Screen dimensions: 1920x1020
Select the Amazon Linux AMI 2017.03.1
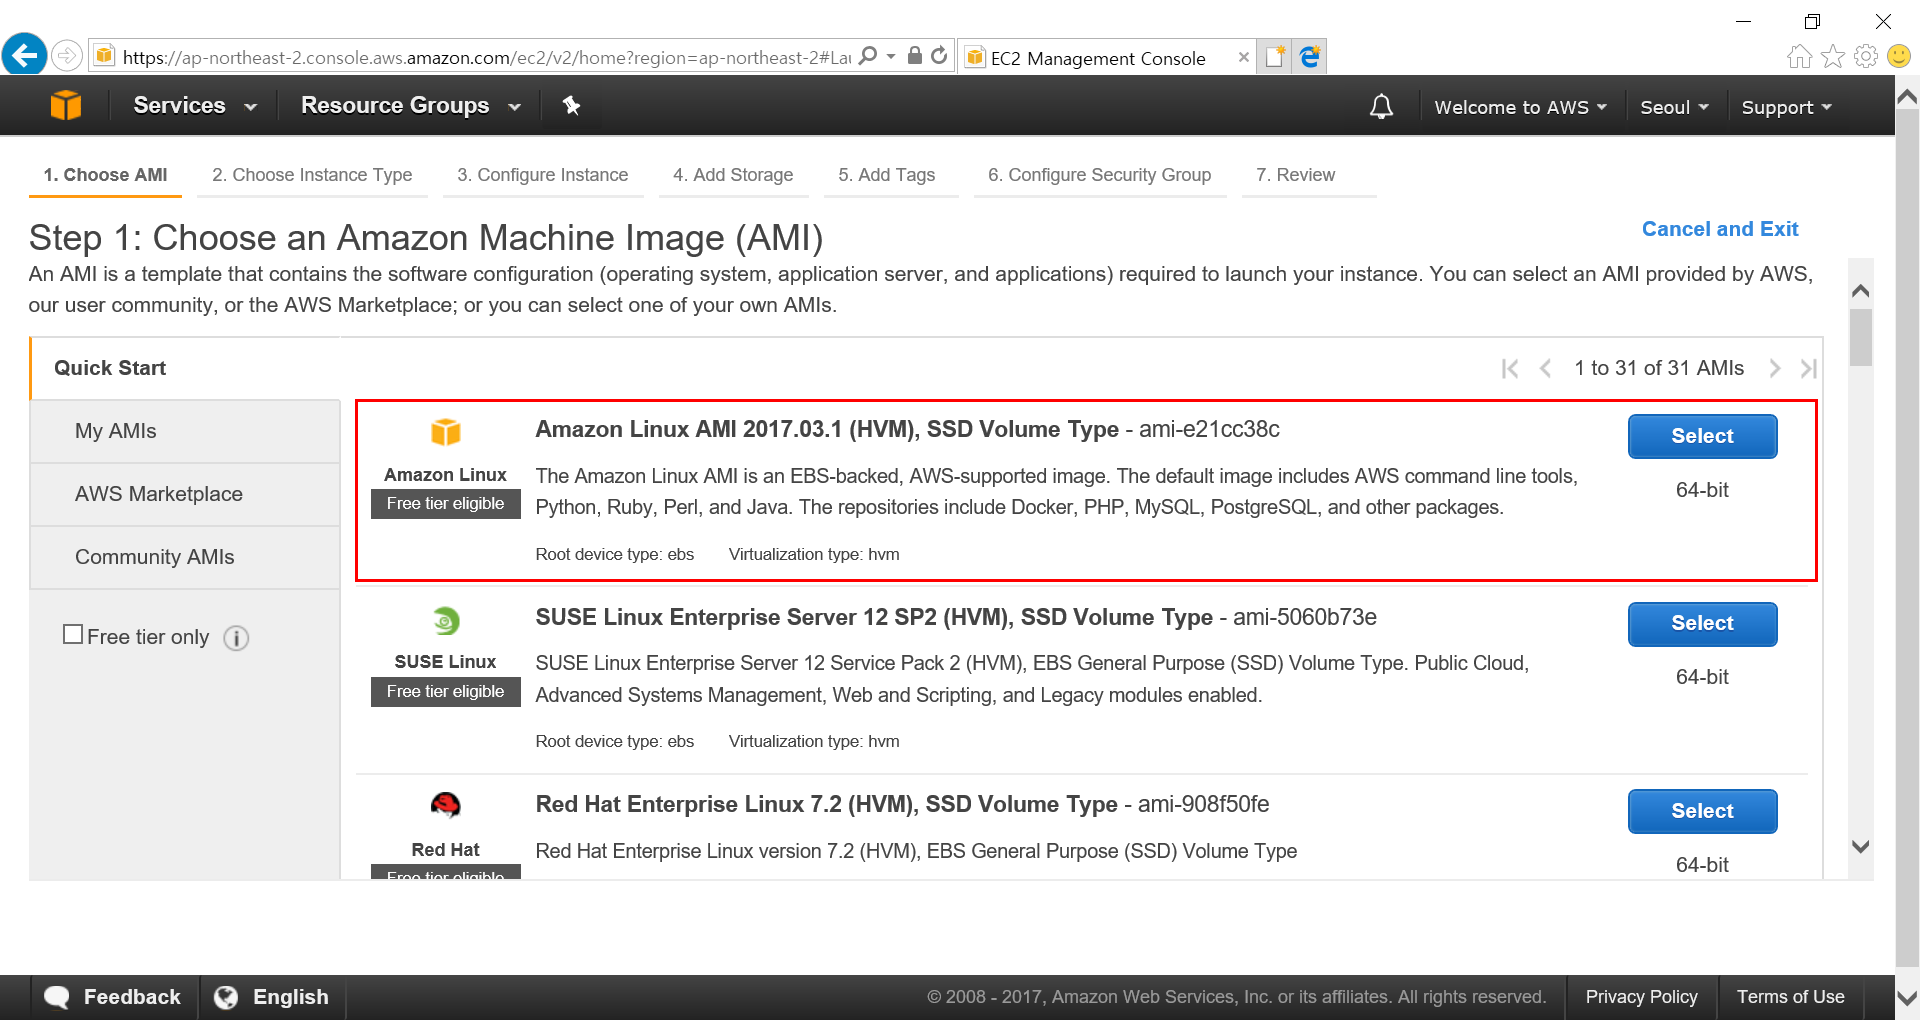tap(1702, 436)
